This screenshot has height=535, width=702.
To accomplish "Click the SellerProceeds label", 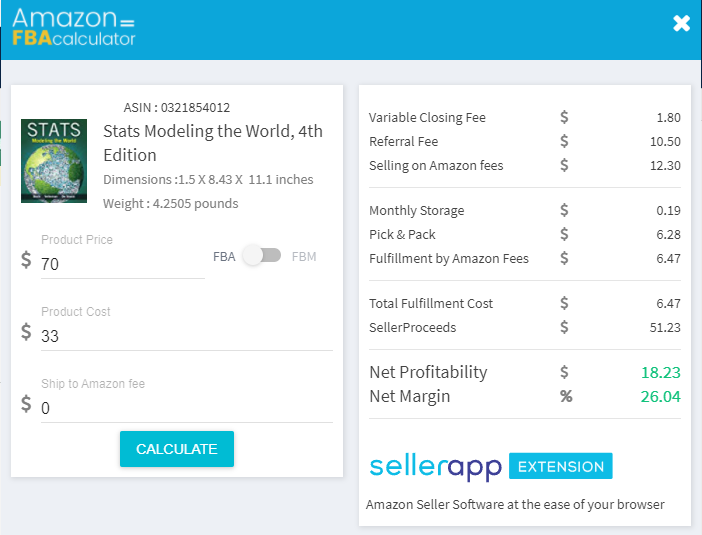I will click(x=412, y=328).
